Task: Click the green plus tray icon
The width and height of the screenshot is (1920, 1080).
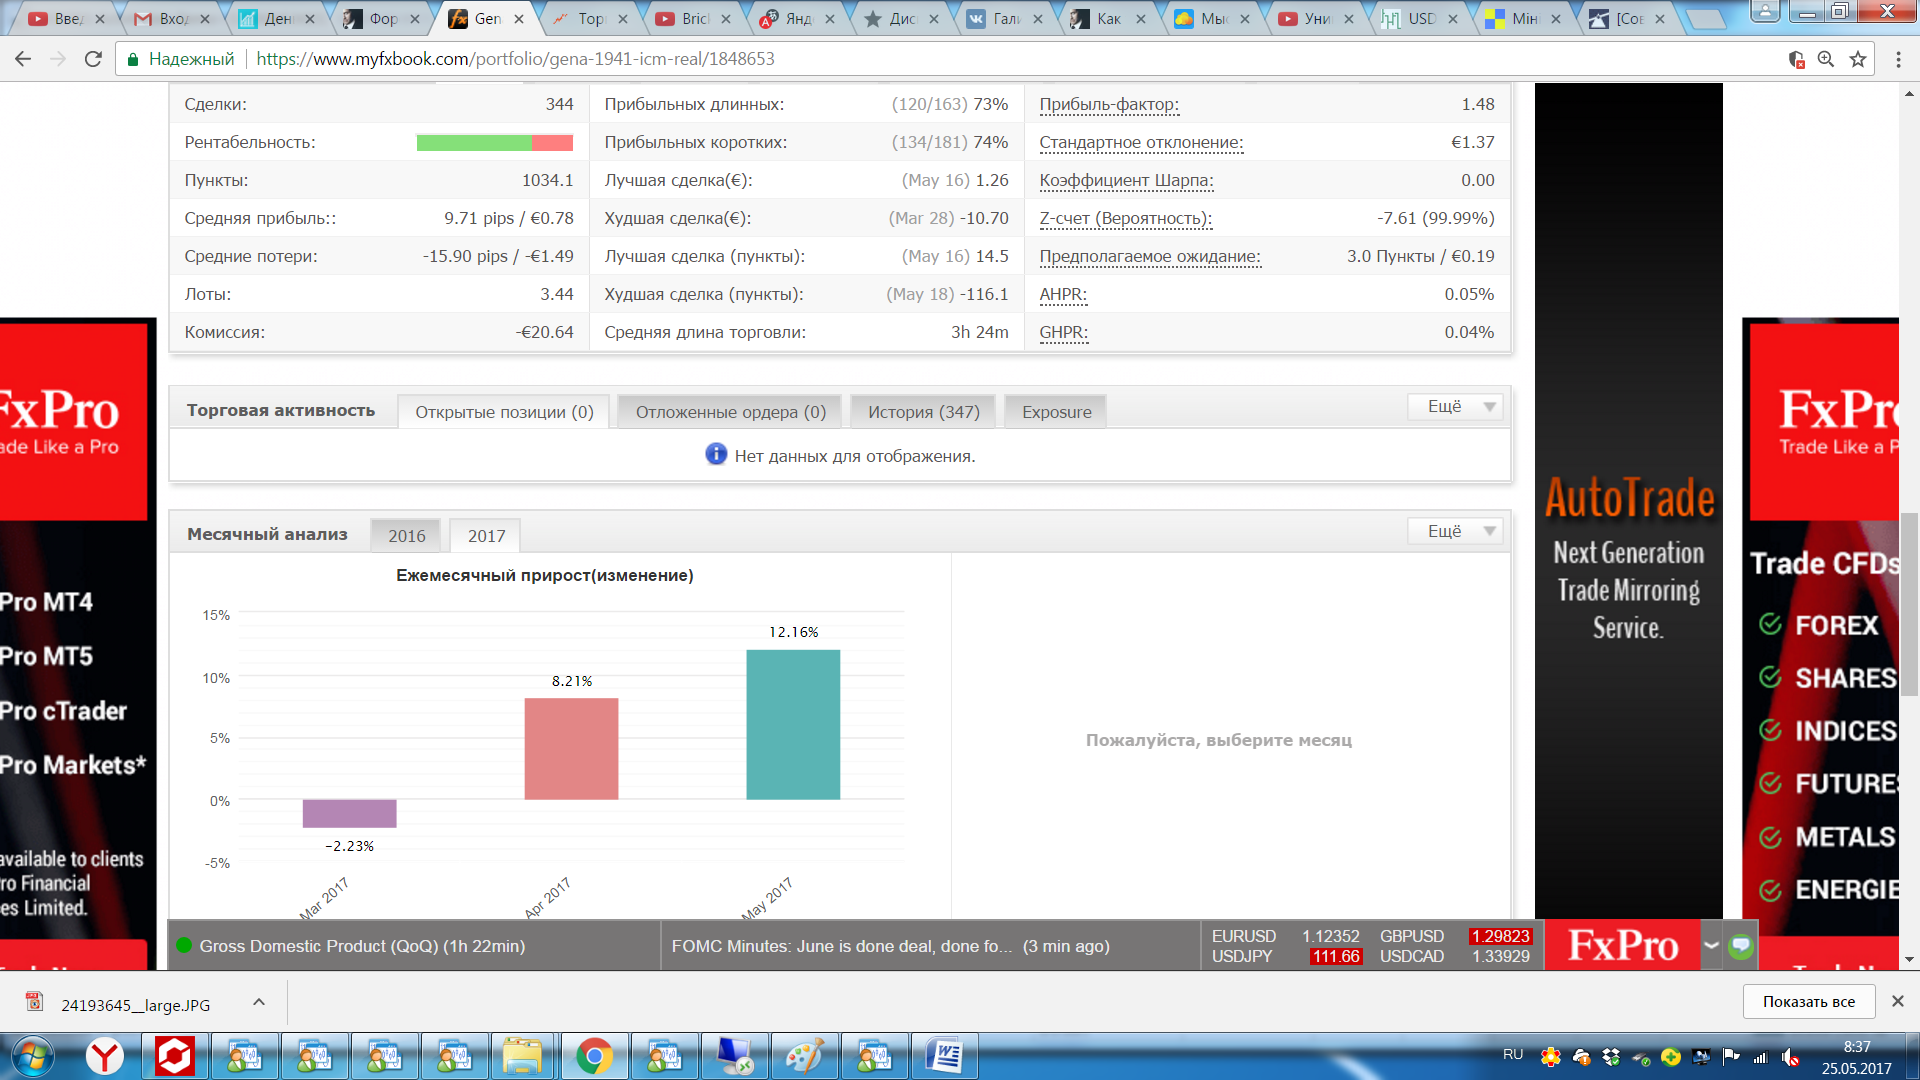Action: pyautogui.click(x=1671, y=1057)
